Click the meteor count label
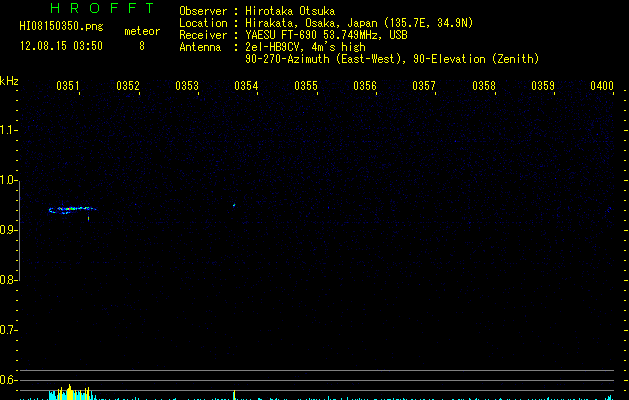 (142, 31)
